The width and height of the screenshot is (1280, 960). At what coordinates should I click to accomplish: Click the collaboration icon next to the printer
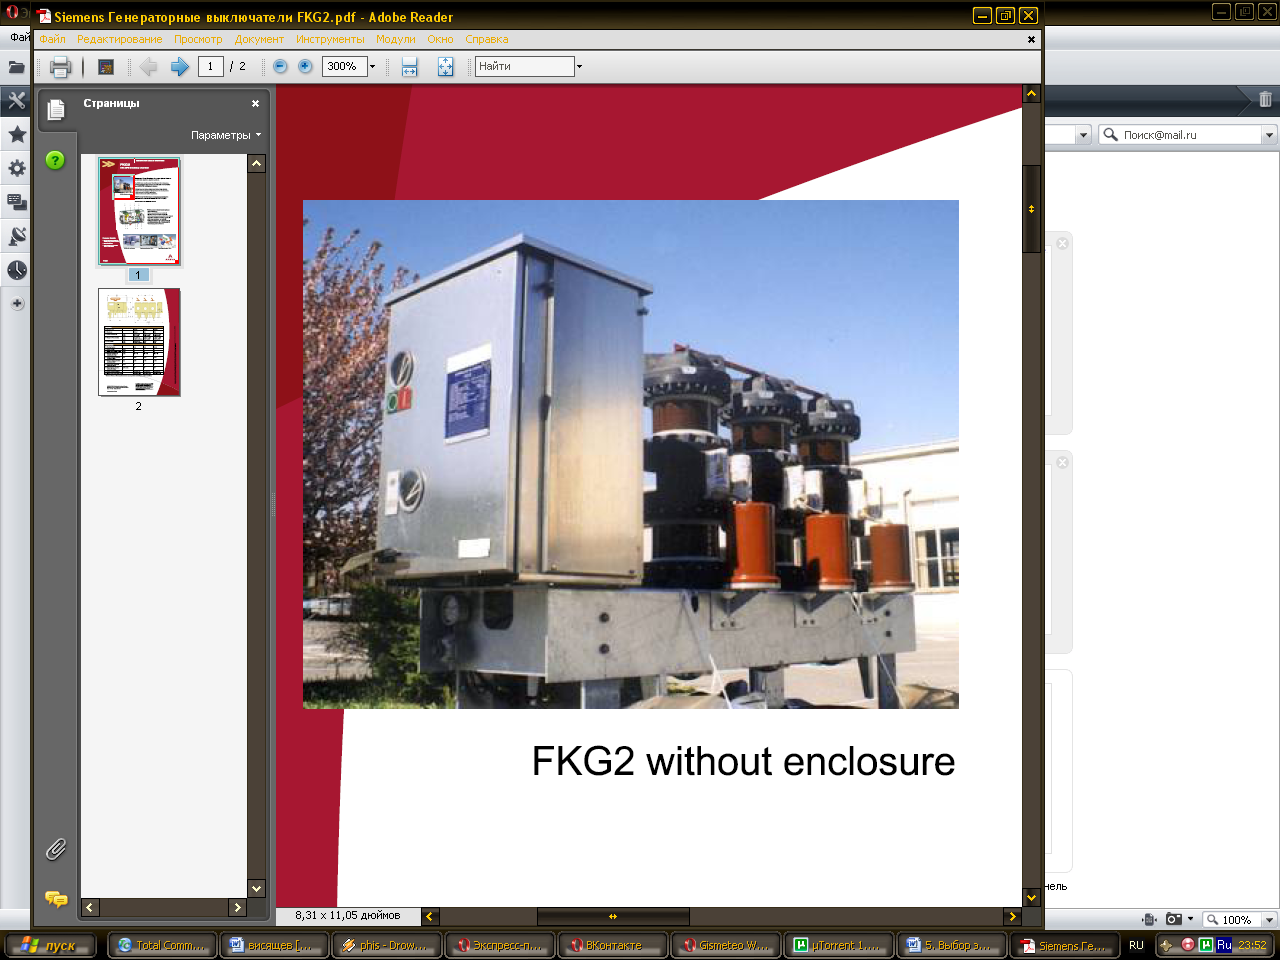coord(105,67)
